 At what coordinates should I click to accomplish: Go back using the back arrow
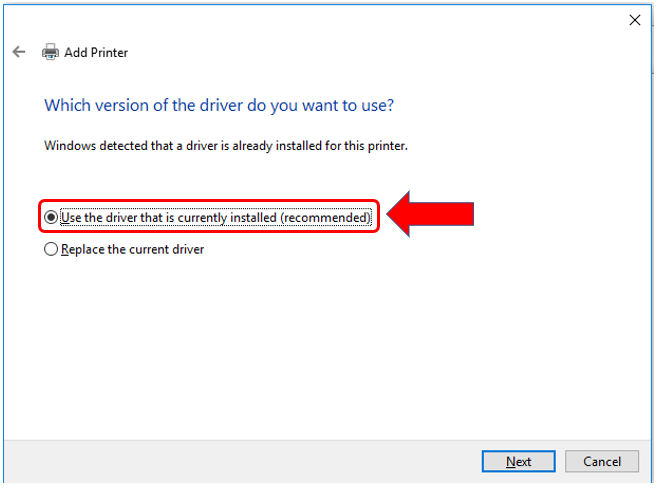click(19, 52)
